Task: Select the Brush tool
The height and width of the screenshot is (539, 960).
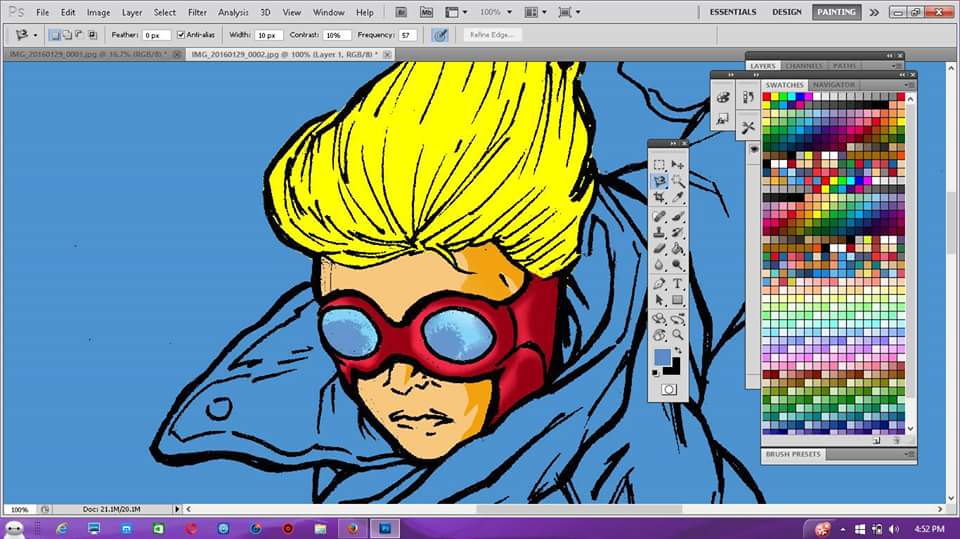Action: pos(677,216)
